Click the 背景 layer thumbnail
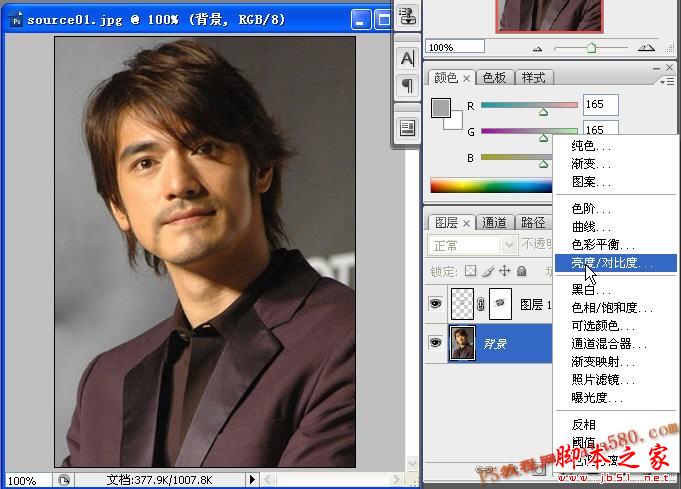 (462, 343)
